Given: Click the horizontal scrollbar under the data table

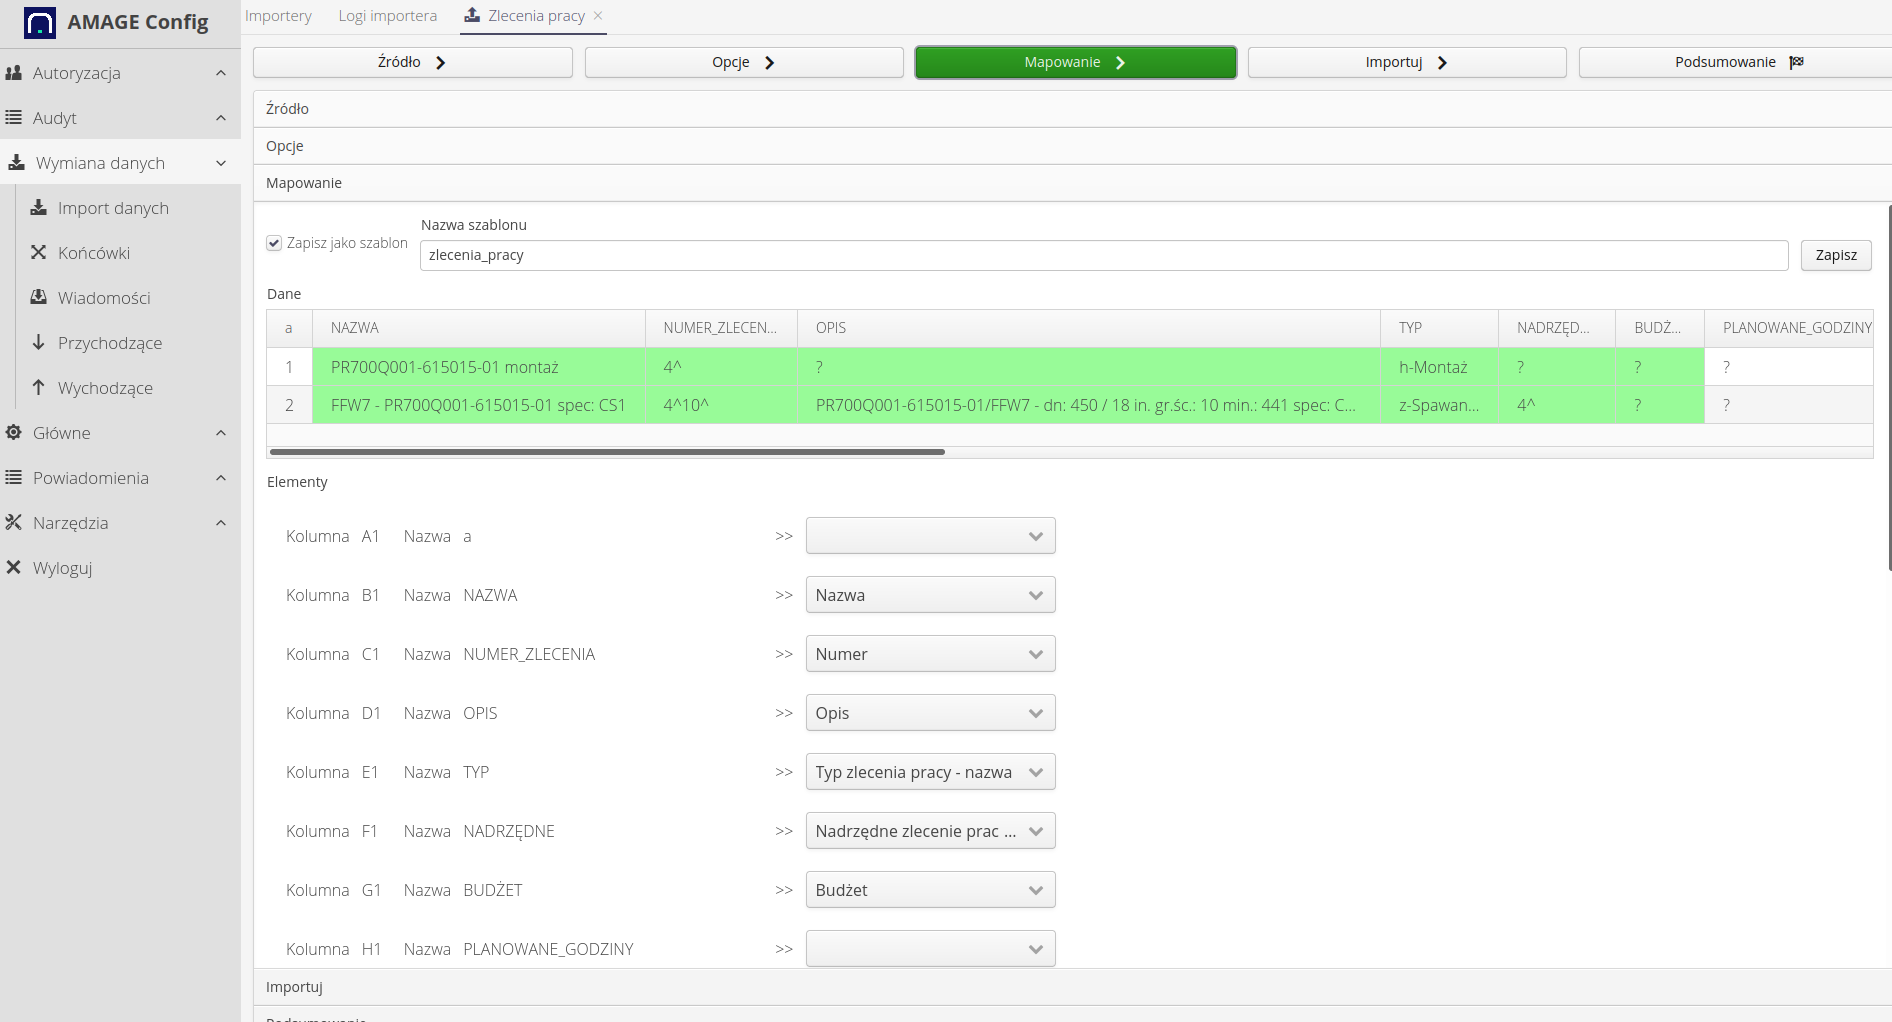Looking at the screenshot, I should tap(607, 452).
